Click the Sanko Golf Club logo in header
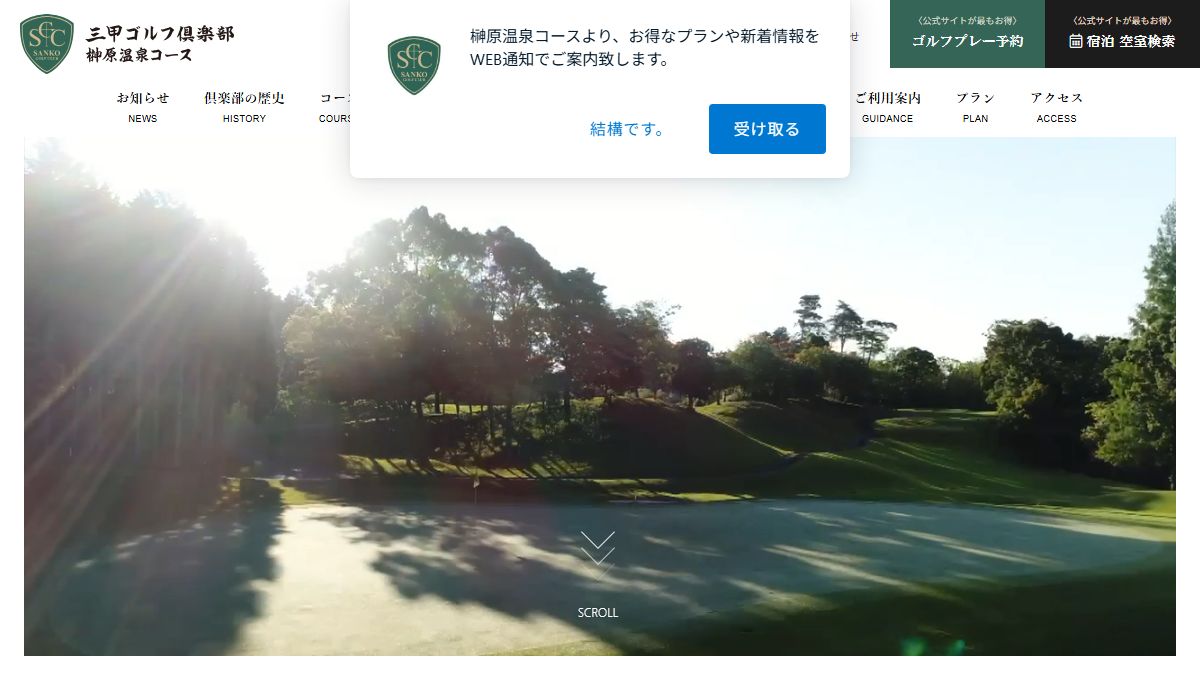Image resolution: width=1200 pixels, height=675 pixels. (x=47, y=44)
